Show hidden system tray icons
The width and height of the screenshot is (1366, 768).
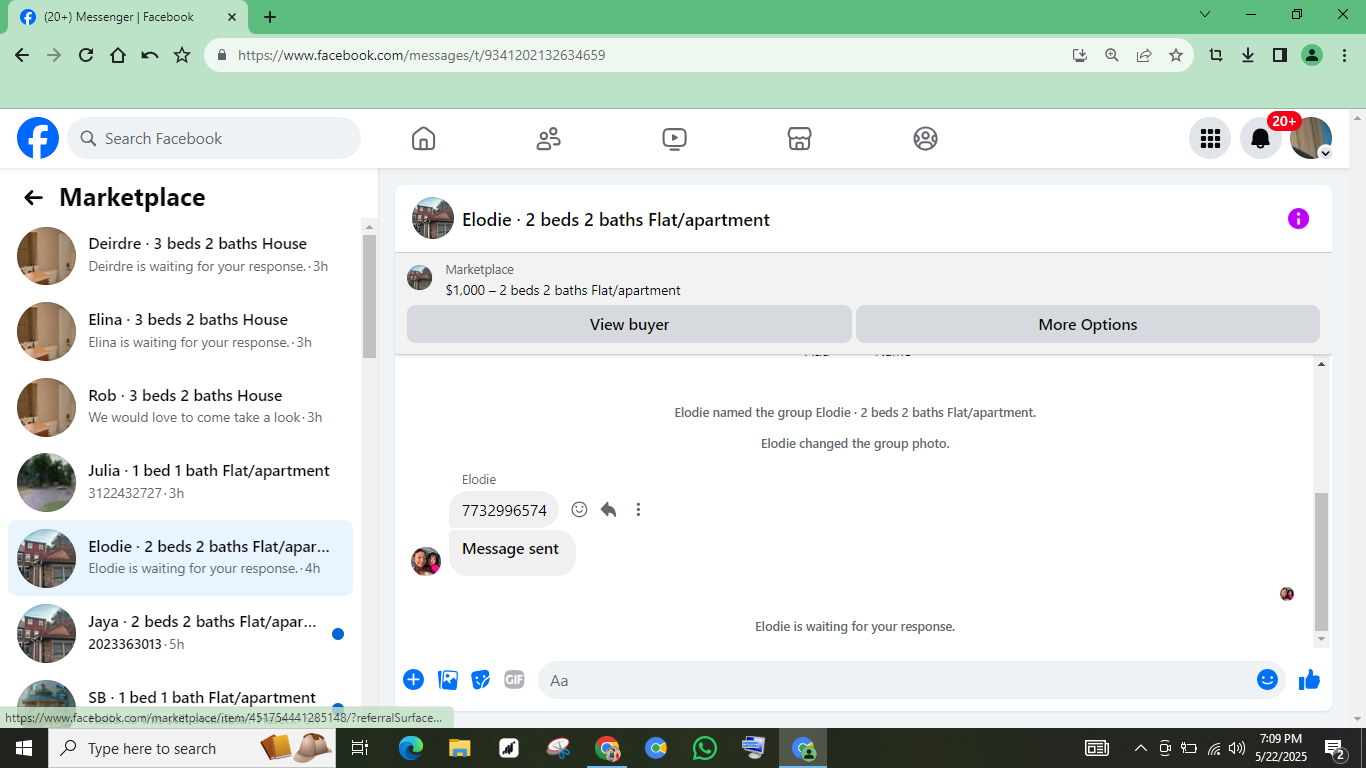(1140, 748)
